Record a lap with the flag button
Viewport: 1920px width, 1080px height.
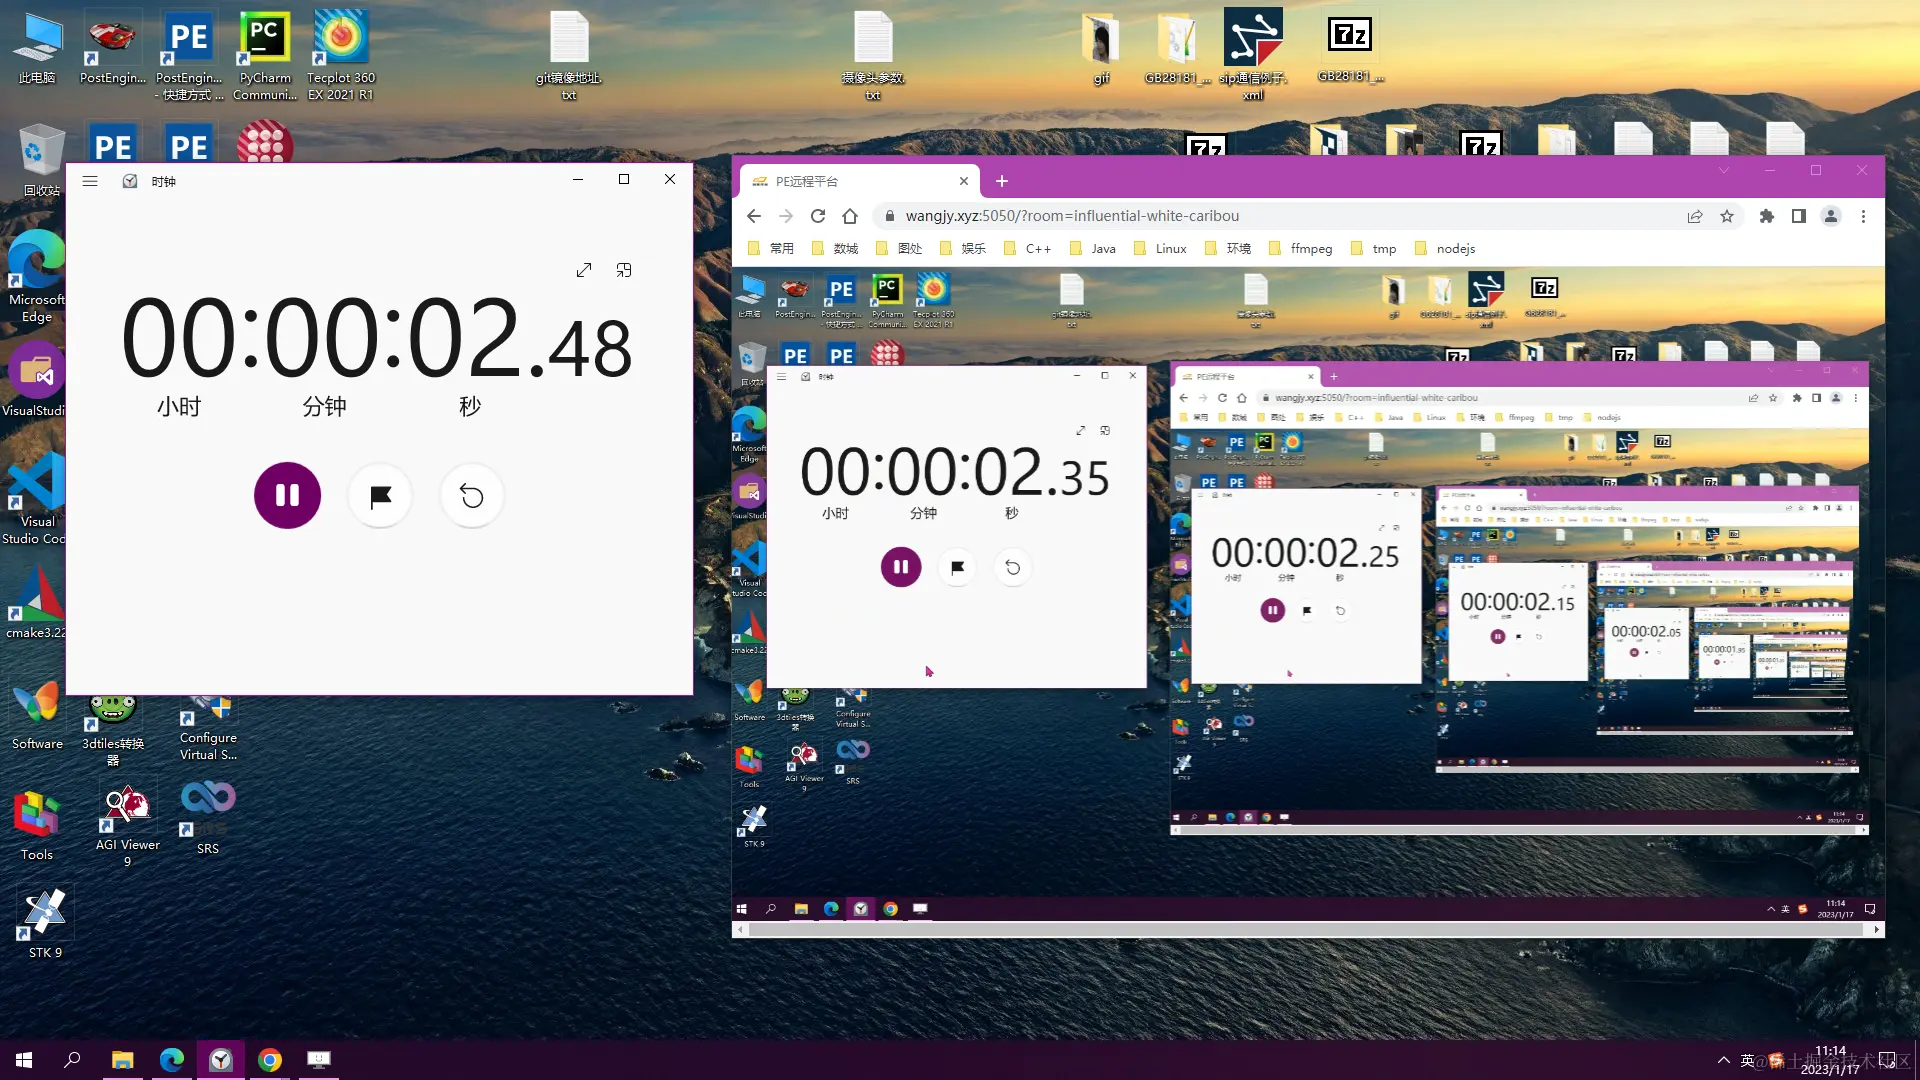[380, 496]
